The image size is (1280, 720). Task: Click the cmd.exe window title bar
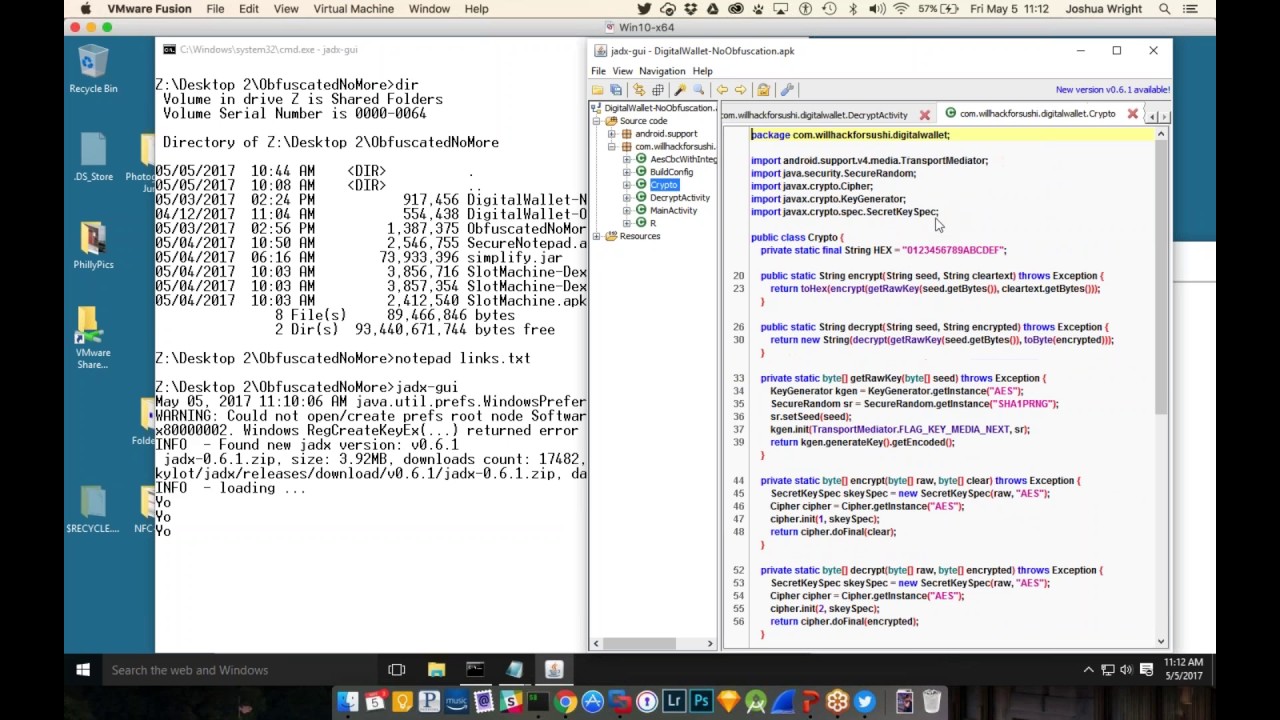click(370, 49)
